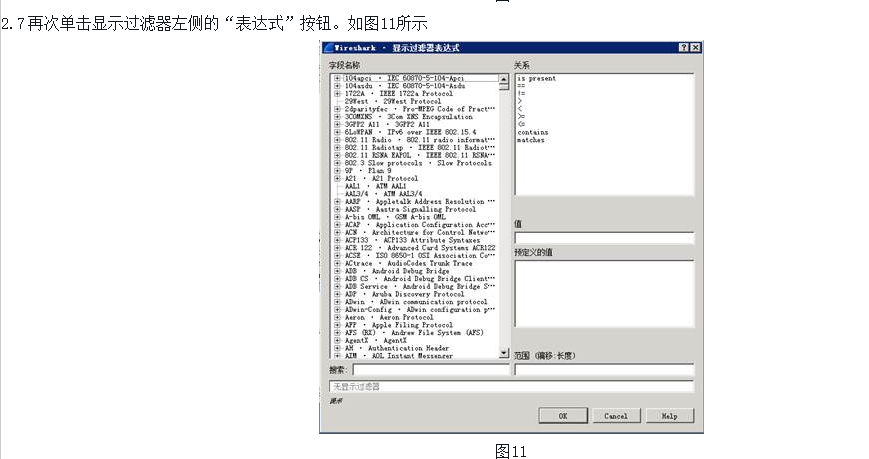Select the AFS (RX) Andrew File System row

click(x=414, y=333)
